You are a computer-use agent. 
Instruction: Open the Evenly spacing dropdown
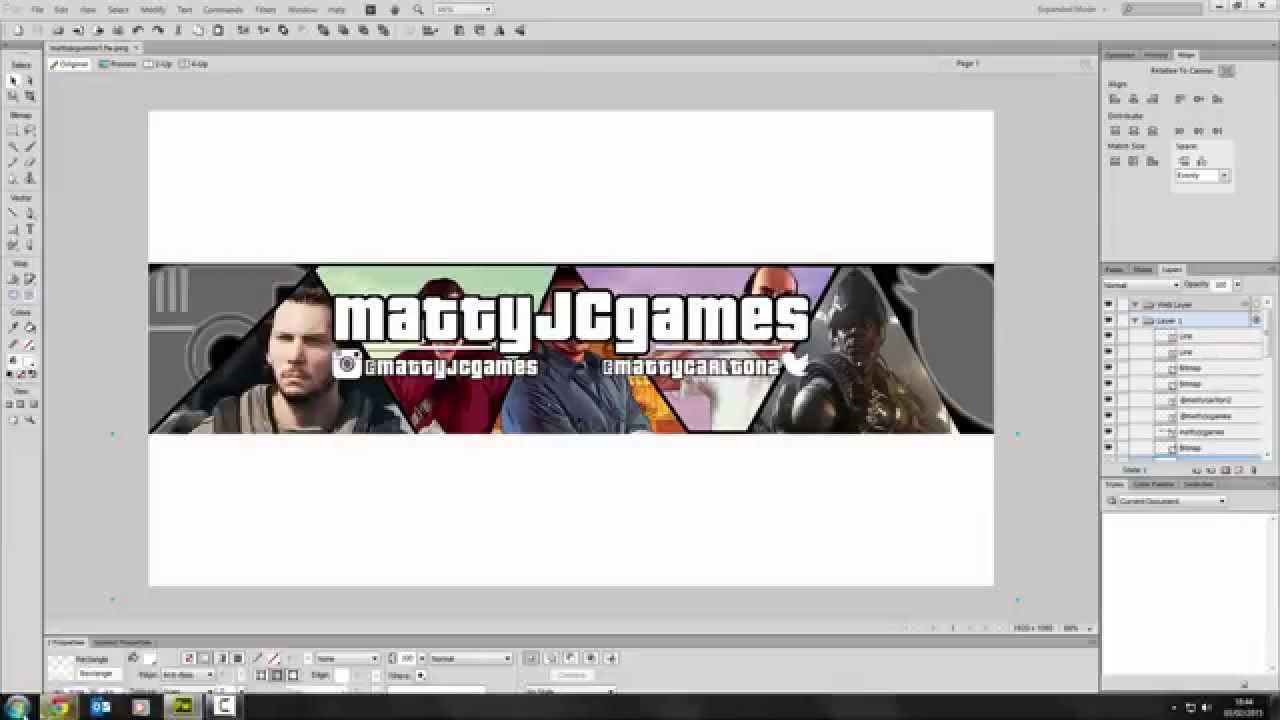(1203, 175)
